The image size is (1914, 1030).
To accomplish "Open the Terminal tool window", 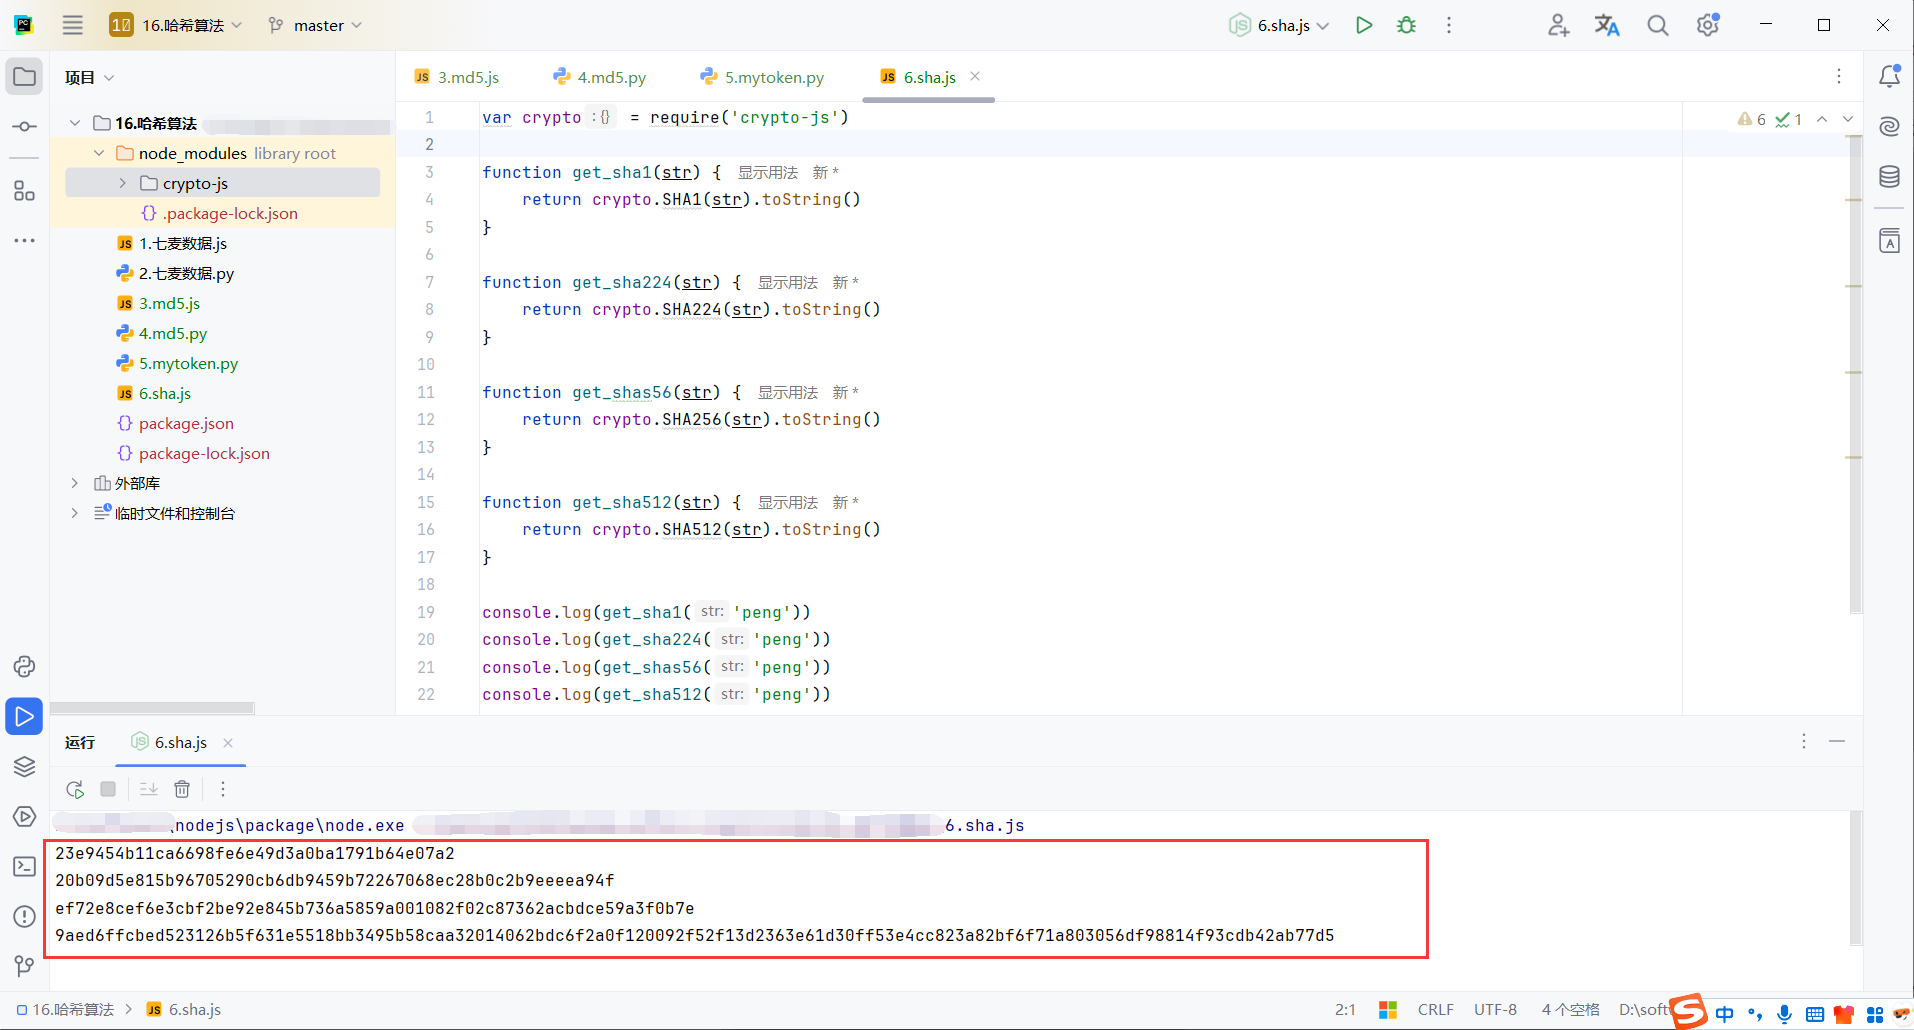I will pyautogui.click(x=24, y=867).
